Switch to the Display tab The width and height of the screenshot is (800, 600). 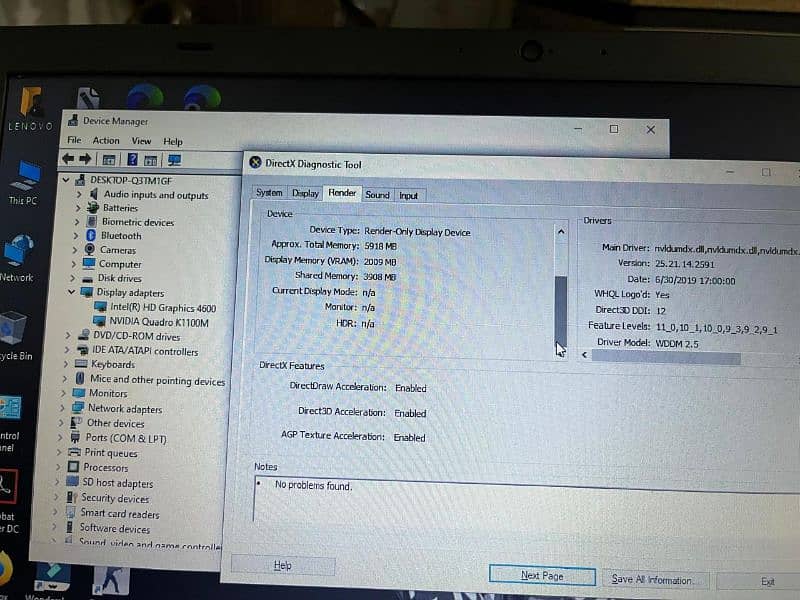click(x=305, y=193)
